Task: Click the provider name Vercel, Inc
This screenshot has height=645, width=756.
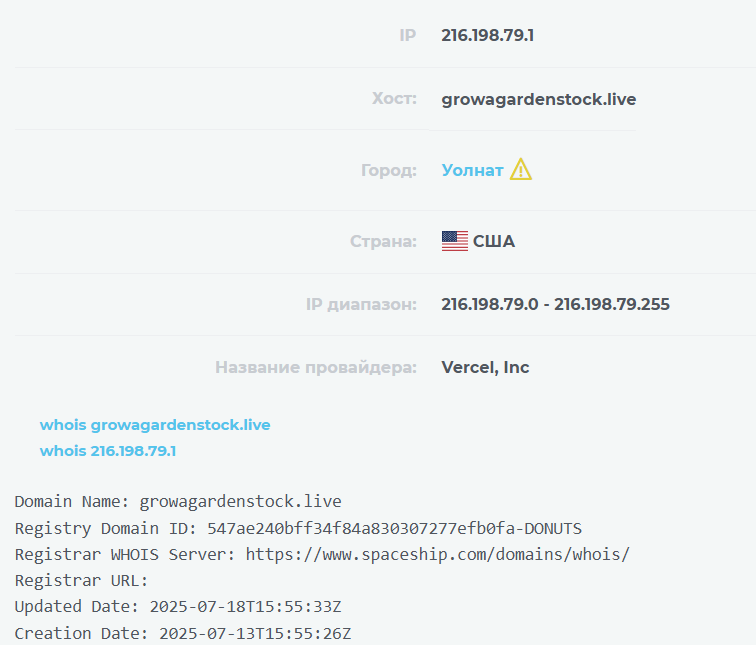Action: coord(485,367)
